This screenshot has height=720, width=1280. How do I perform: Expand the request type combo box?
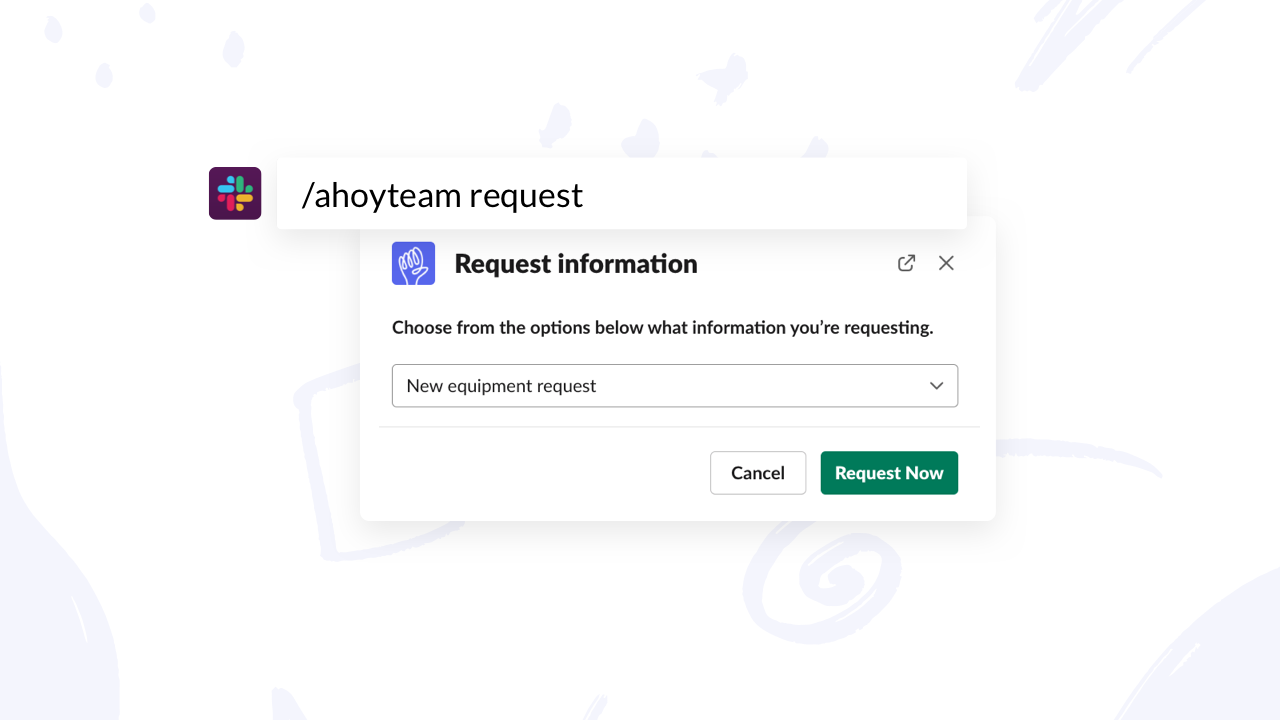pyautogui.click(x=674, y=386)
